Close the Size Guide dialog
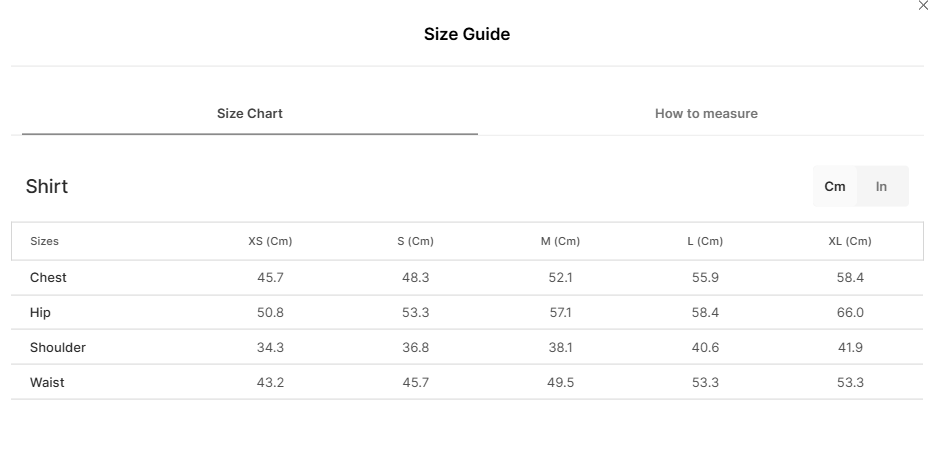 pyautogui.click(x=923, y=5)
